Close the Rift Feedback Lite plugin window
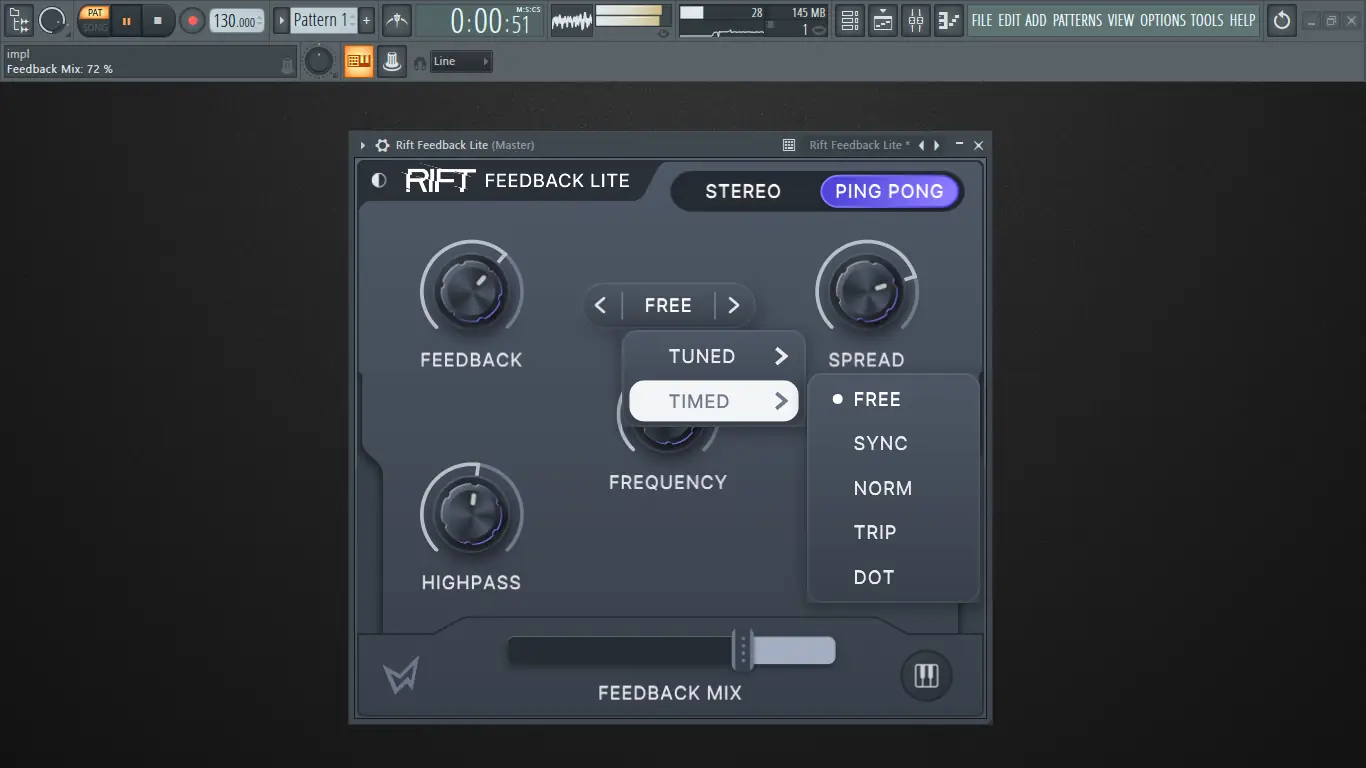The image size is (1366, 768). pos(979,145)
